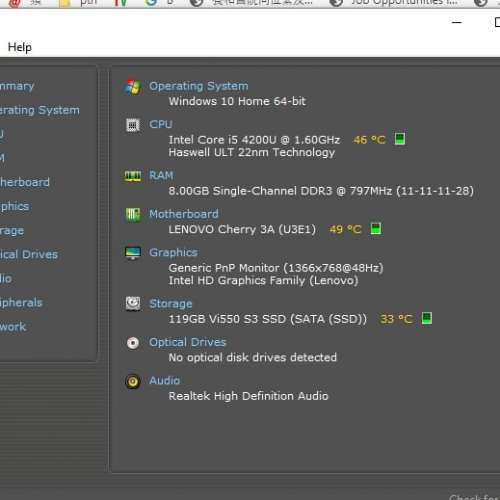The height and width of the screenshot is (500, 500).
Task: Click the storage temperature value 33 °C
Action: click(x=397, y=319)
